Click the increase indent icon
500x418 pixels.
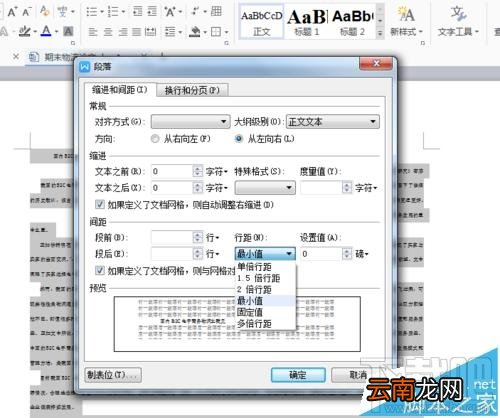point(152,12)
